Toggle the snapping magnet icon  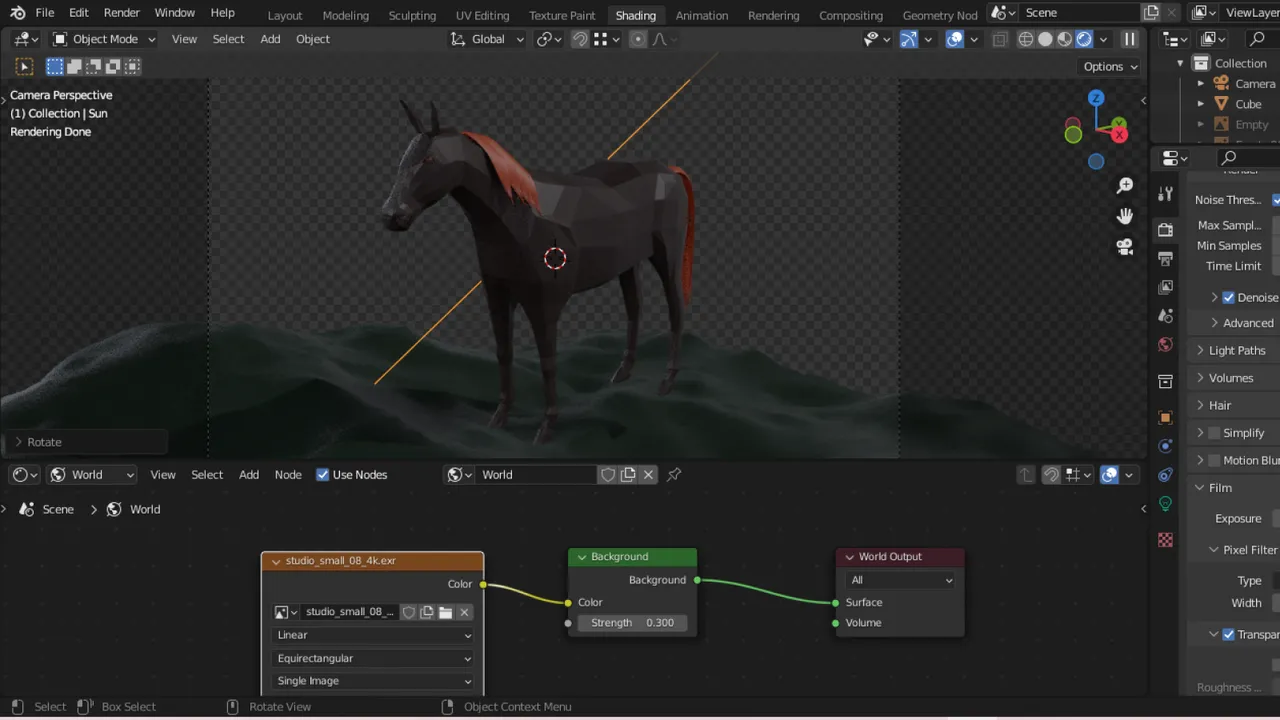580,39
